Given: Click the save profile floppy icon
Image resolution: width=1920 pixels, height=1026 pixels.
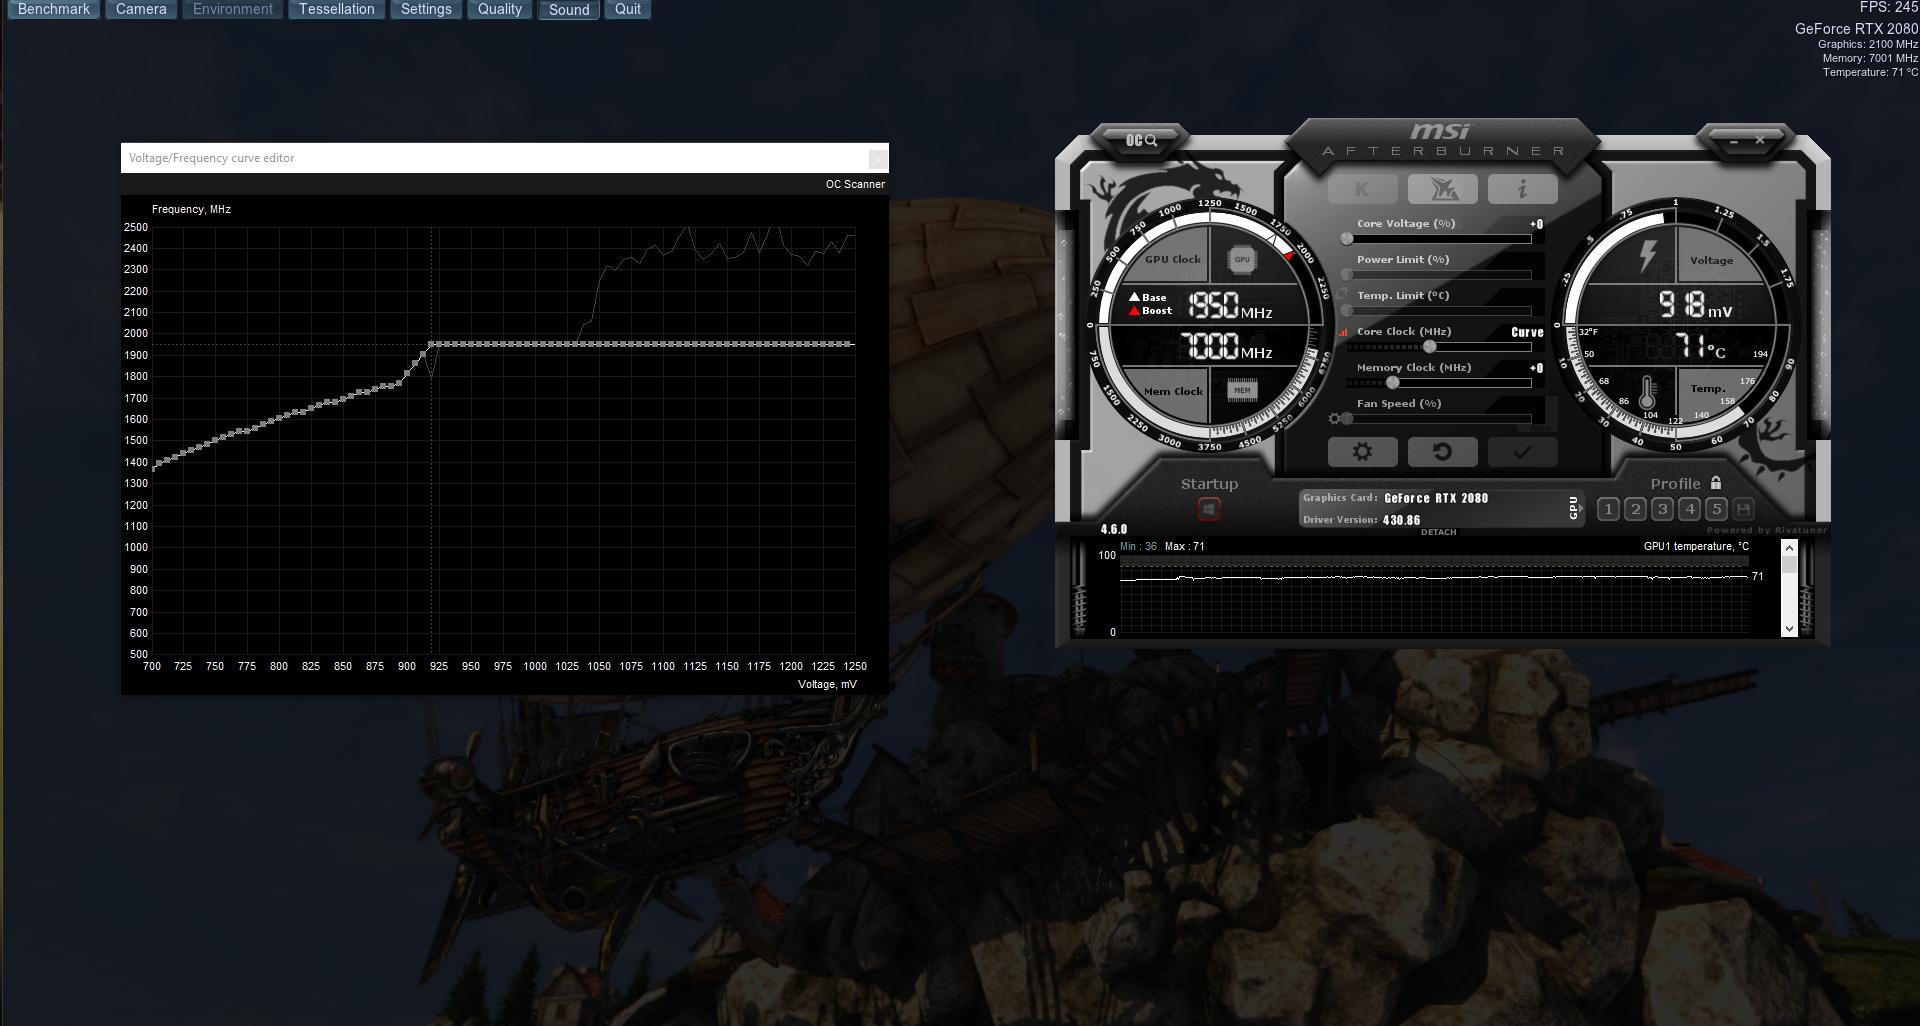Looking at the screenshot, I should click(1743, 509).
